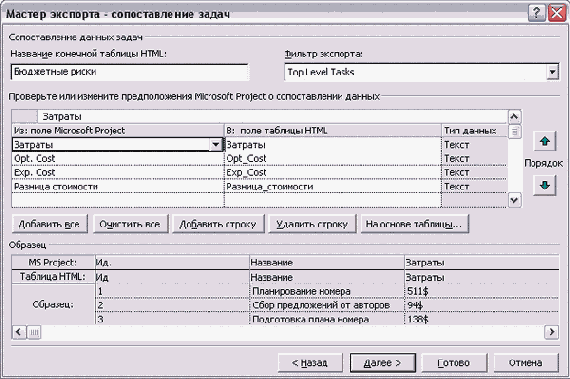Open the На основе таблицы dialog button
Viewport: 570px width, 379px height.
click(x=414, y=224)
